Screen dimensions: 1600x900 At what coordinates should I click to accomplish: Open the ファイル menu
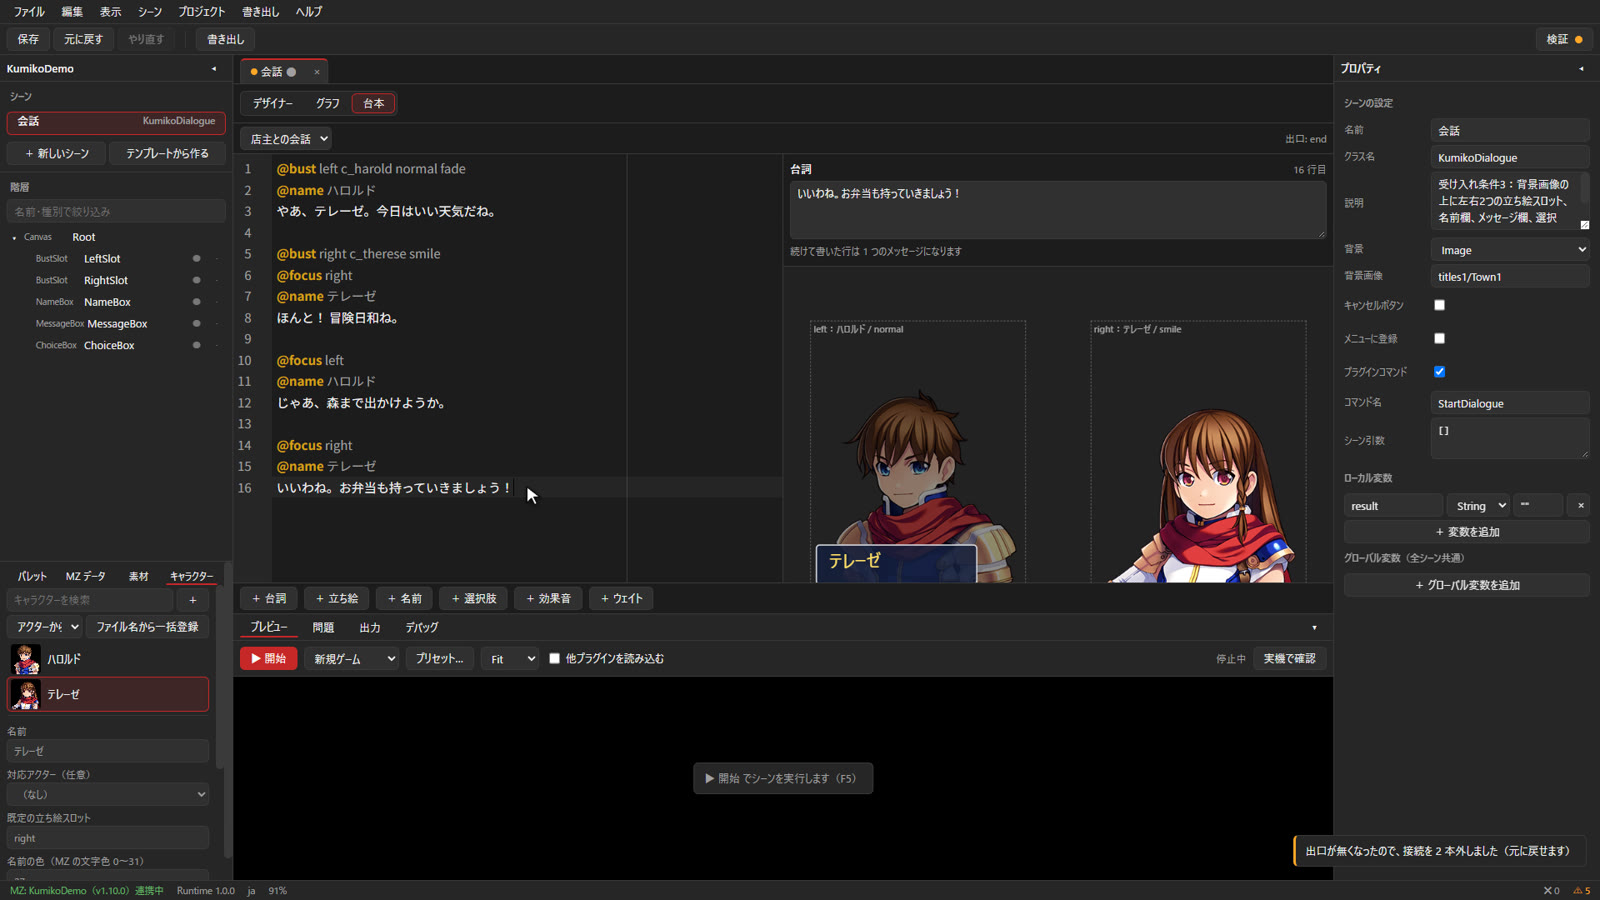pyautogui.click(x=29, y=12)
